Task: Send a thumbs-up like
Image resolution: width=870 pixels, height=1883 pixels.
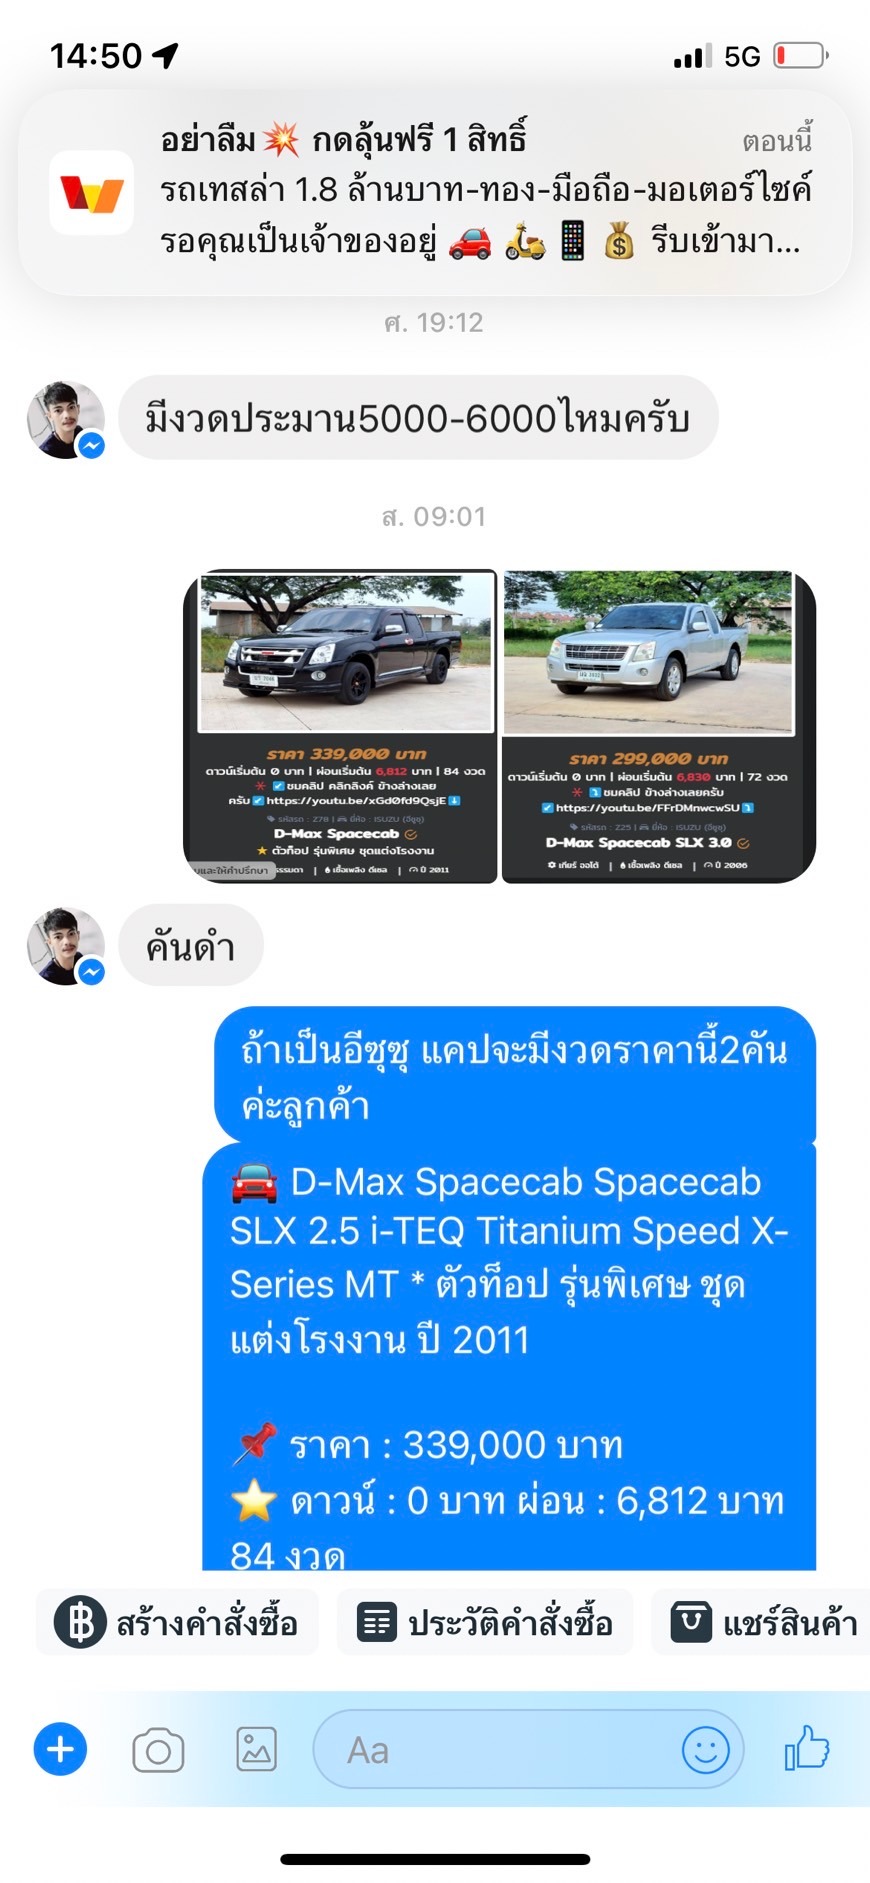Action: 807,1748
